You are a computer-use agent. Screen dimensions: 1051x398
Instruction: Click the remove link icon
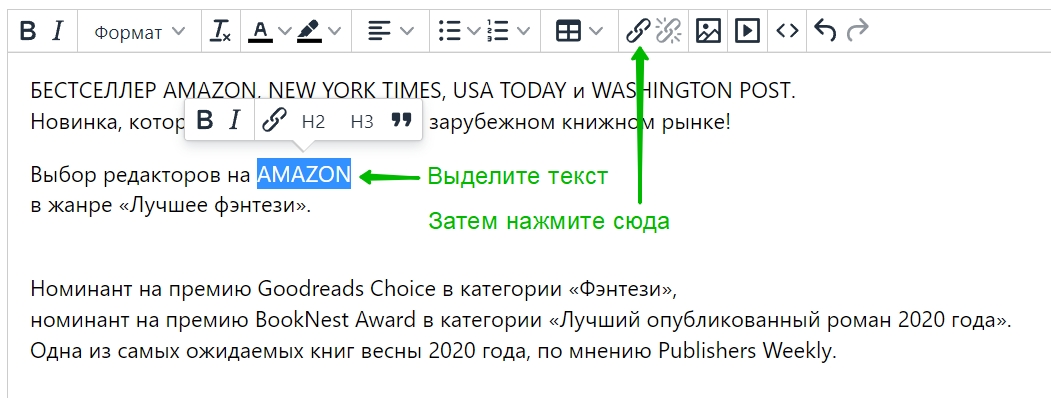[668, 31]
